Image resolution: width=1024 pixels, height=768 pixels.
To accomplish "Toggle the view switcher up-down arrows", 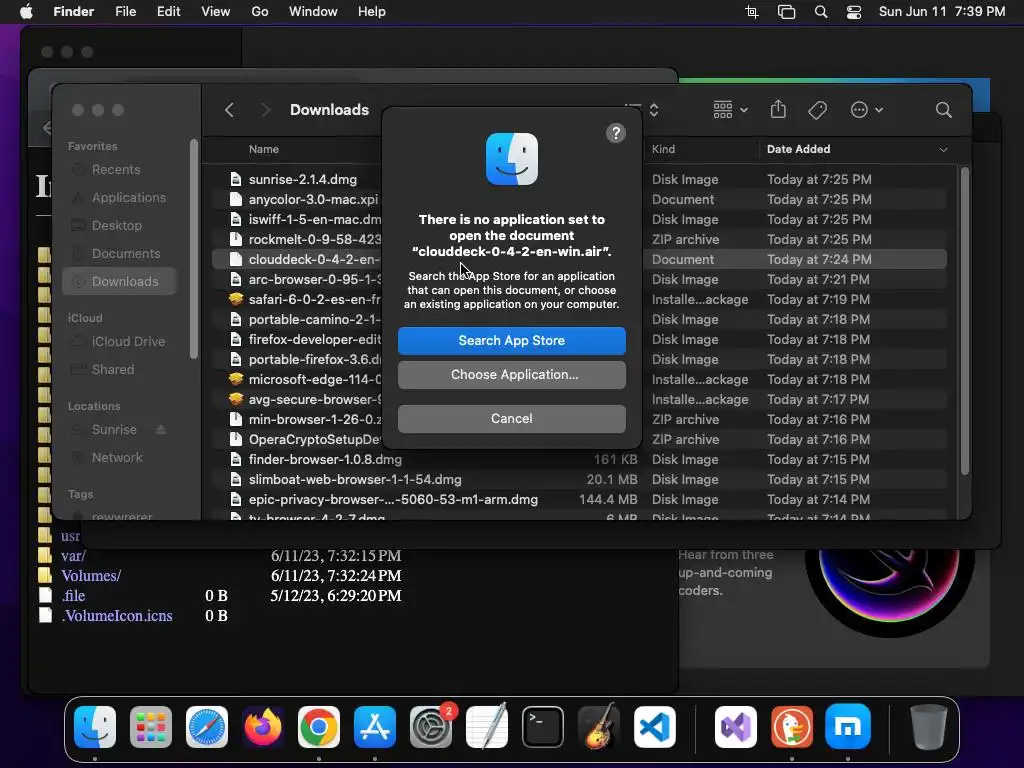I will (654, 110).
